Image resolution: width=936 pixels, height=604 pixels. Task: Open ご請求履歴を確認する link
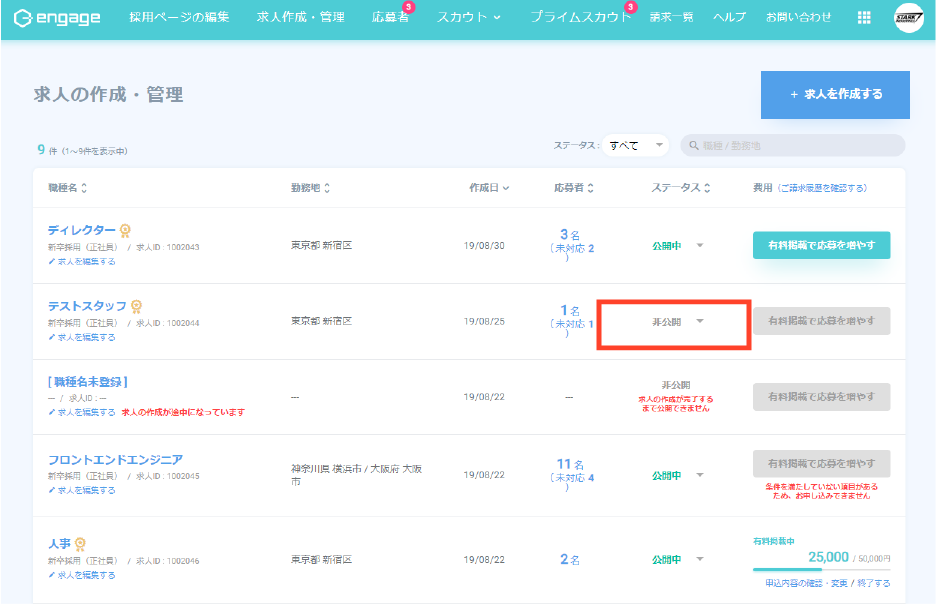pyautogui.click(x=823, y=188)
